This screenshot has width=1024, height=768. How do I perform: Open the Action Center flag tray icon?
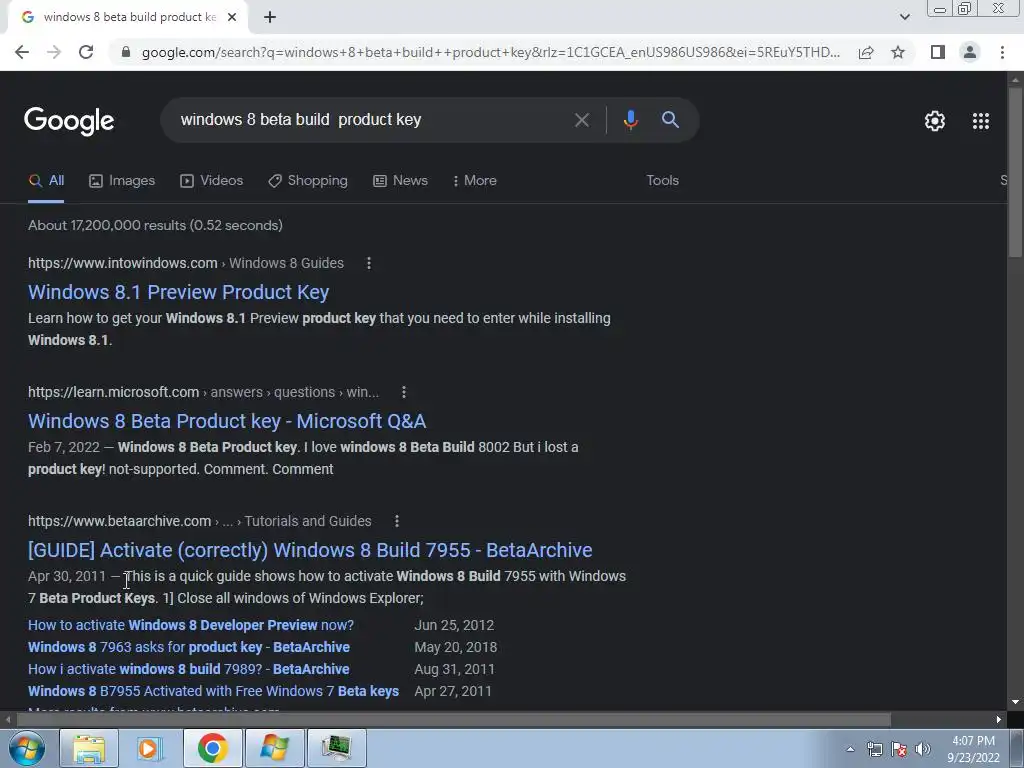coord(899,749)
